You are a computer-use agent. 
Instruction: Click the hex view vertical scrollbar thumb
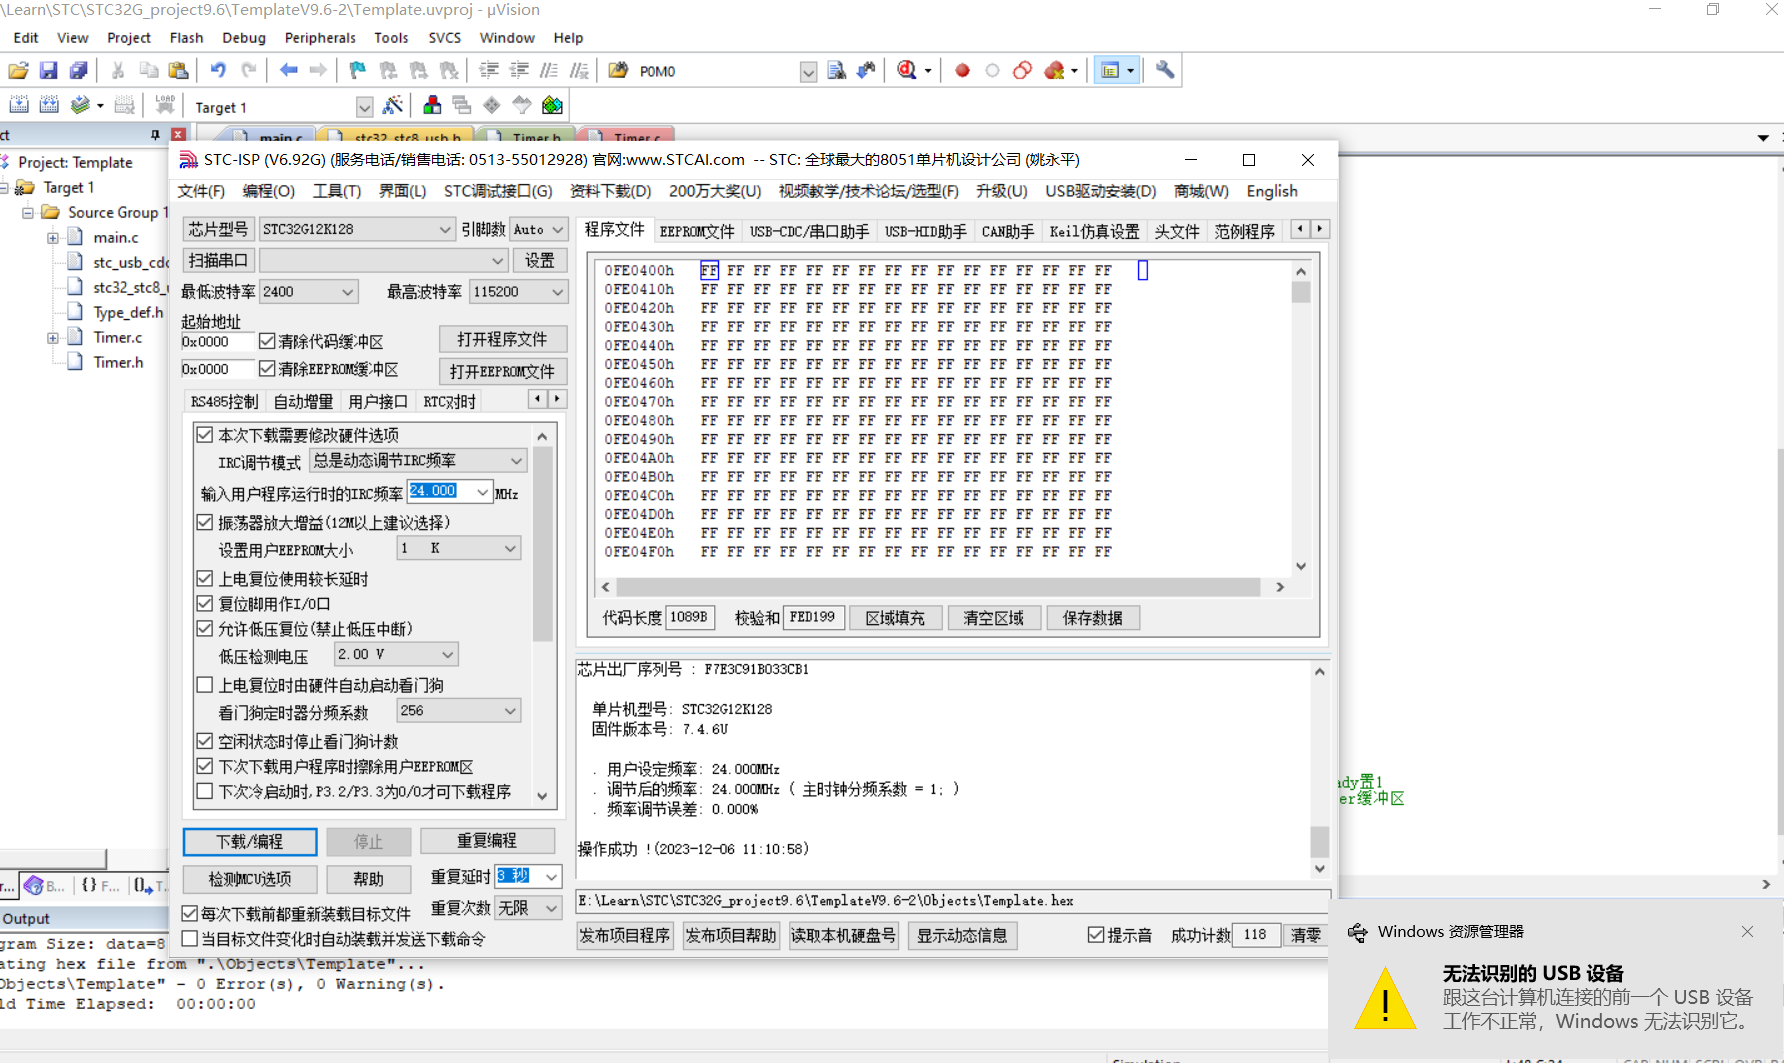click(x=1301, y=292)
